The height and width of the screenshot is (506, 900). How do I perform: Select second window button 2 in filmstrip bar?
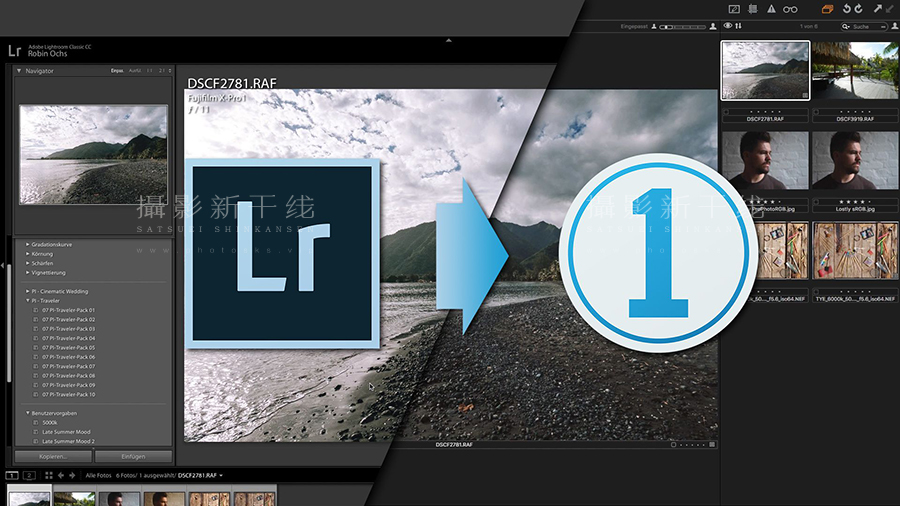[x=29, y=475]
